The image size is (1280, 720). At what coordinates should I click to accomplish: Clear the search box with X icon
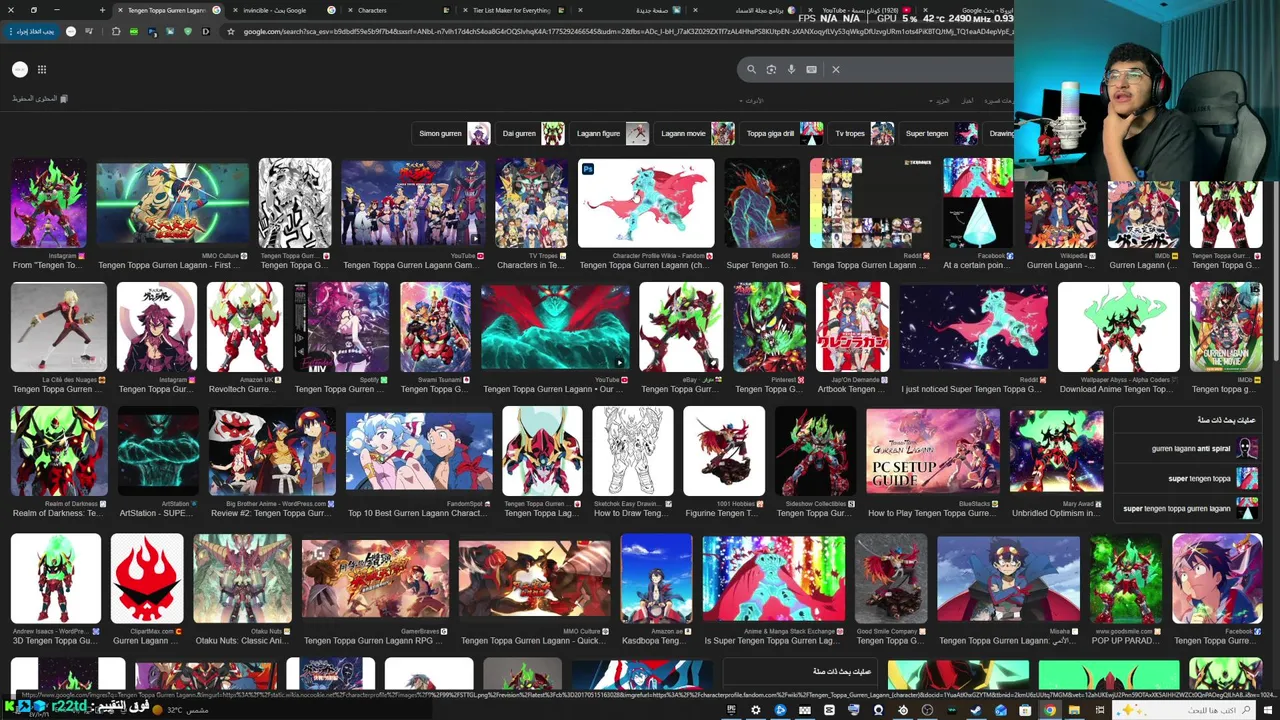point(836,69)
